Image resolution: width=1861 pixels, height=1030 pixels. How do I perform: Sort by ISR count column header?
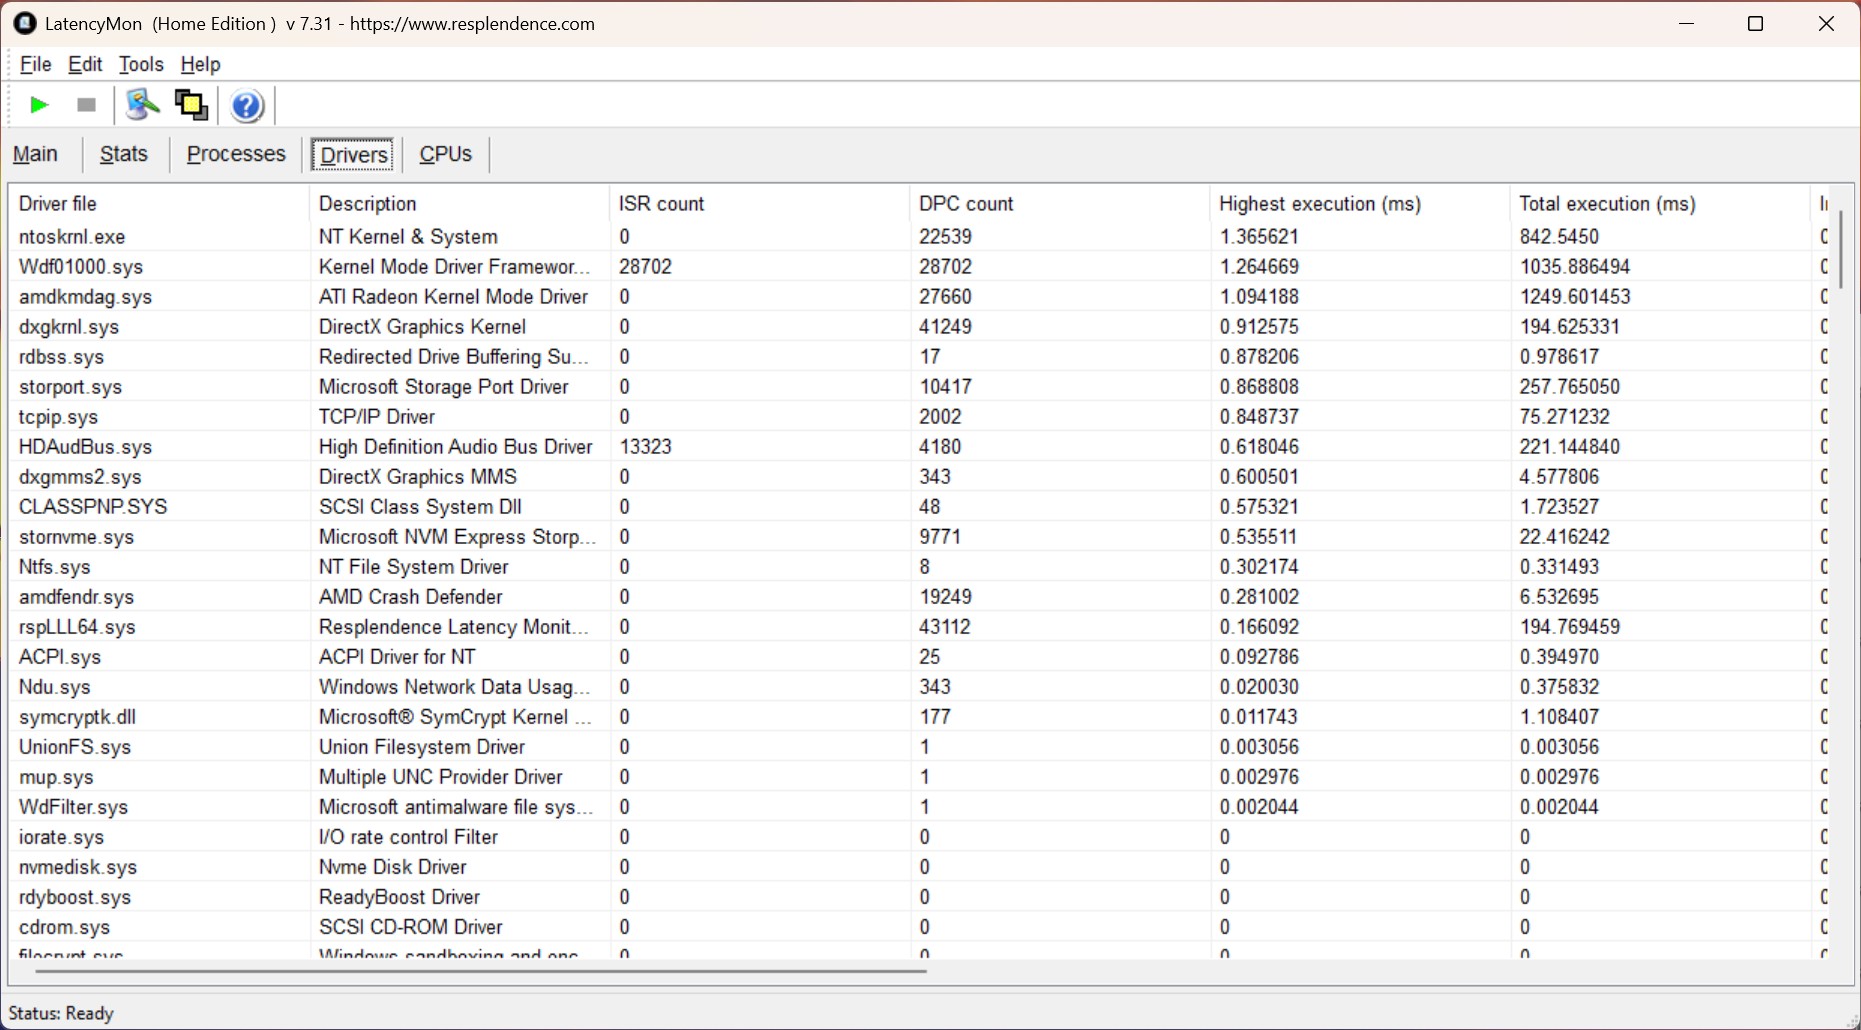coord(661,204)
